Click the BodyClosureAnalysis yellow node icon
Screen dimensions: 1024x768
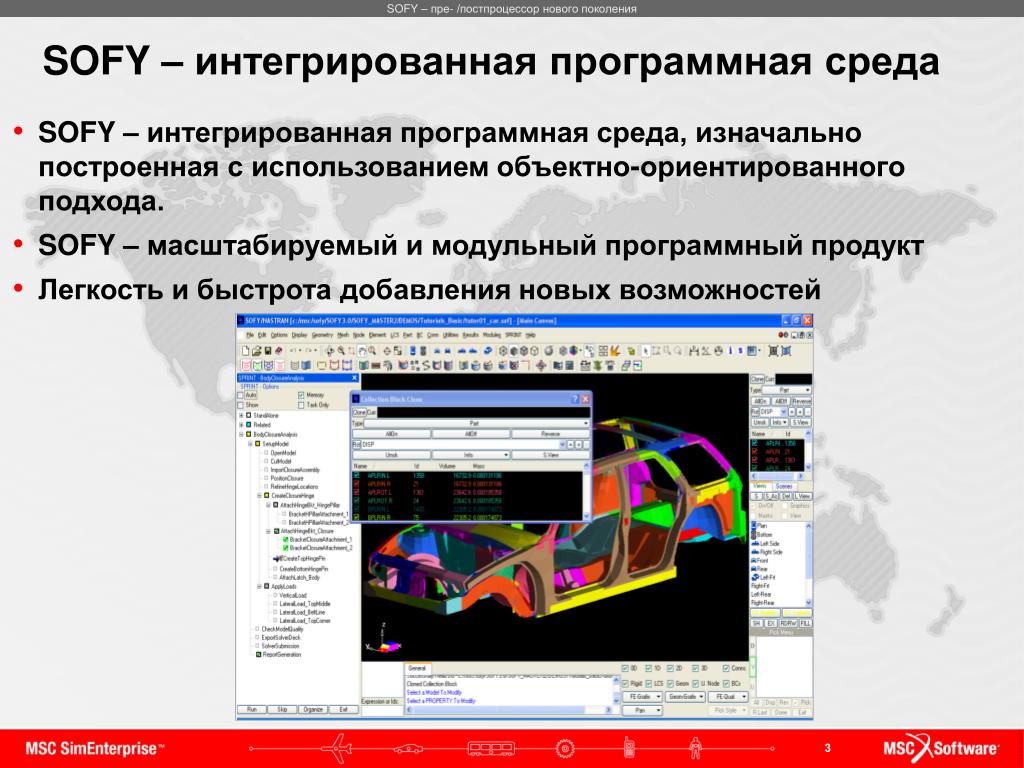pyautogui.click(x=248, y=434)
